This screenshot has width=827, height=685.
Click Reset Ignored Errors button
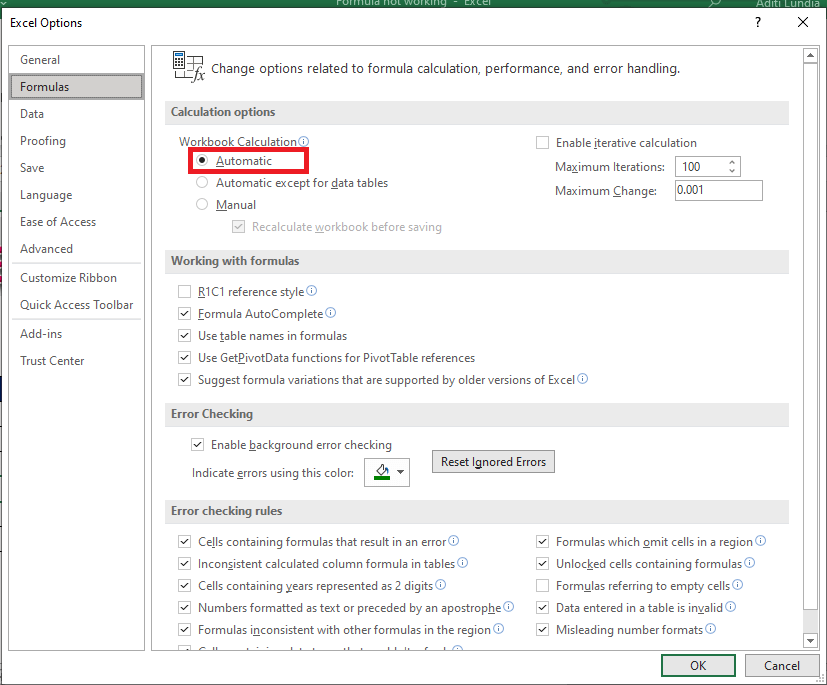click(493, 461)
